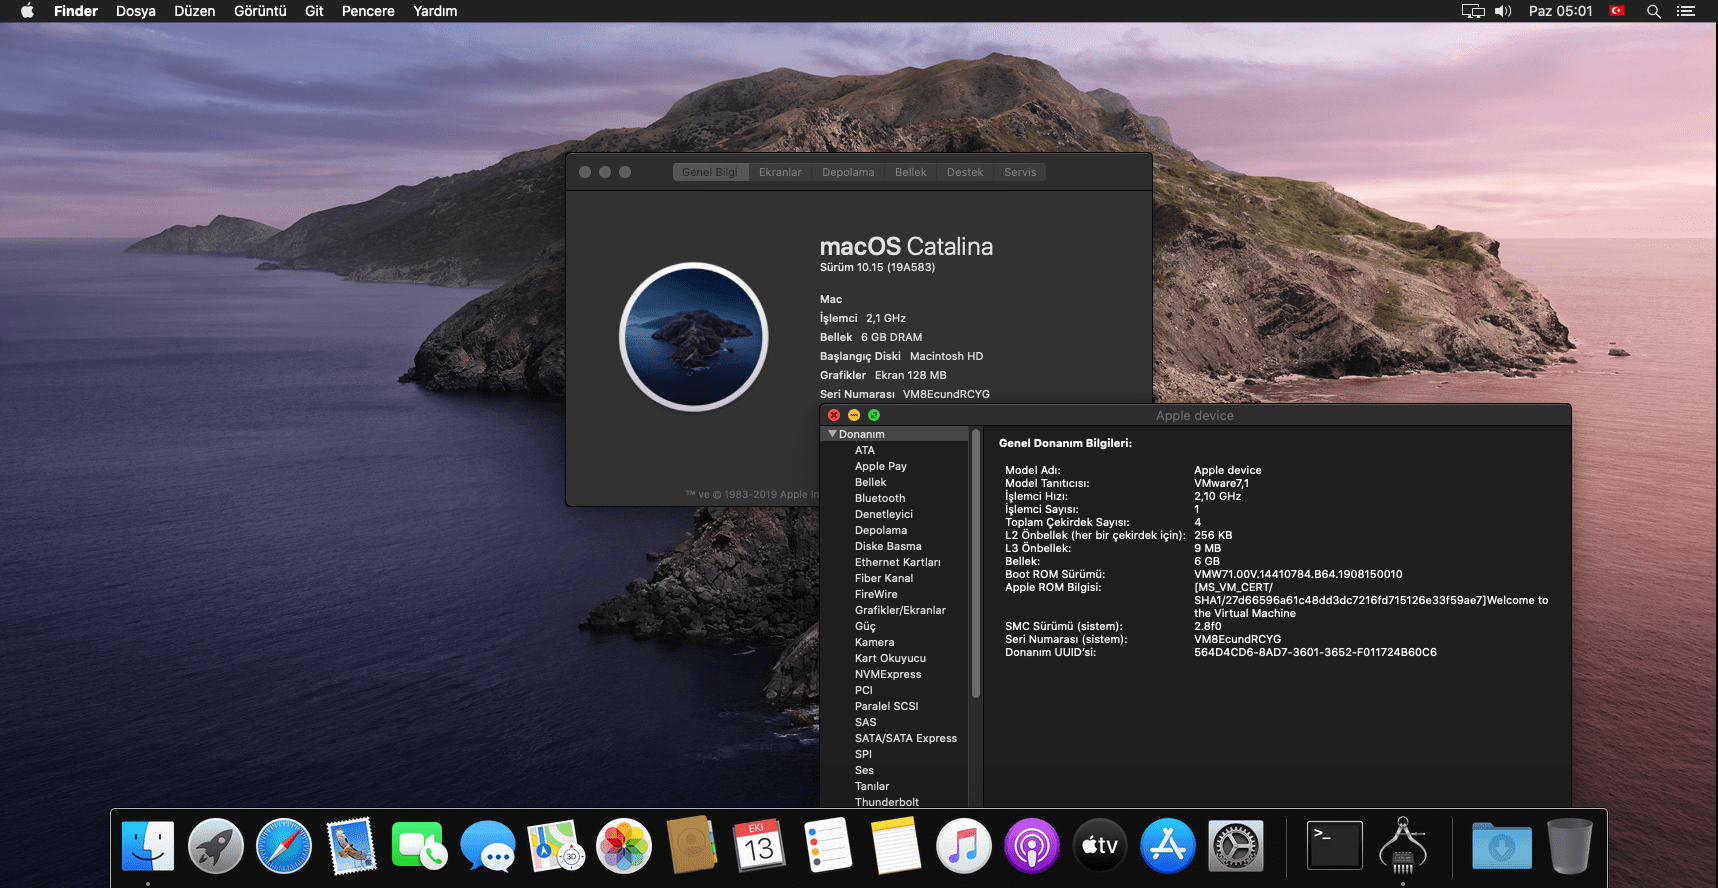Screen dimensions: 1718x888
Task: Open the Düzen menu
Action: [x=195, y=11]
